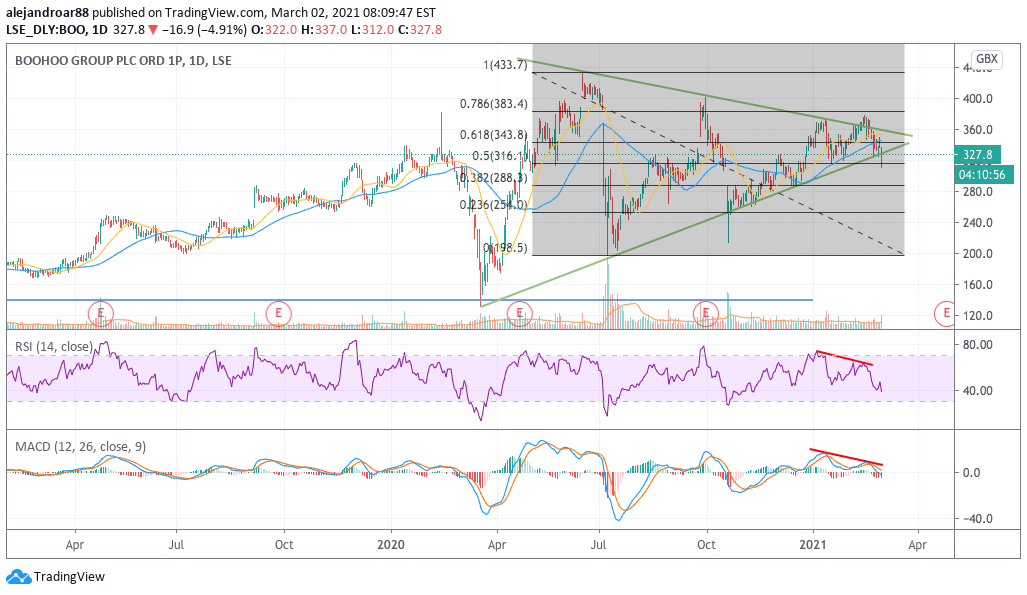
Task: Click the 360.0 price axis label
Action: click(977, 130)
